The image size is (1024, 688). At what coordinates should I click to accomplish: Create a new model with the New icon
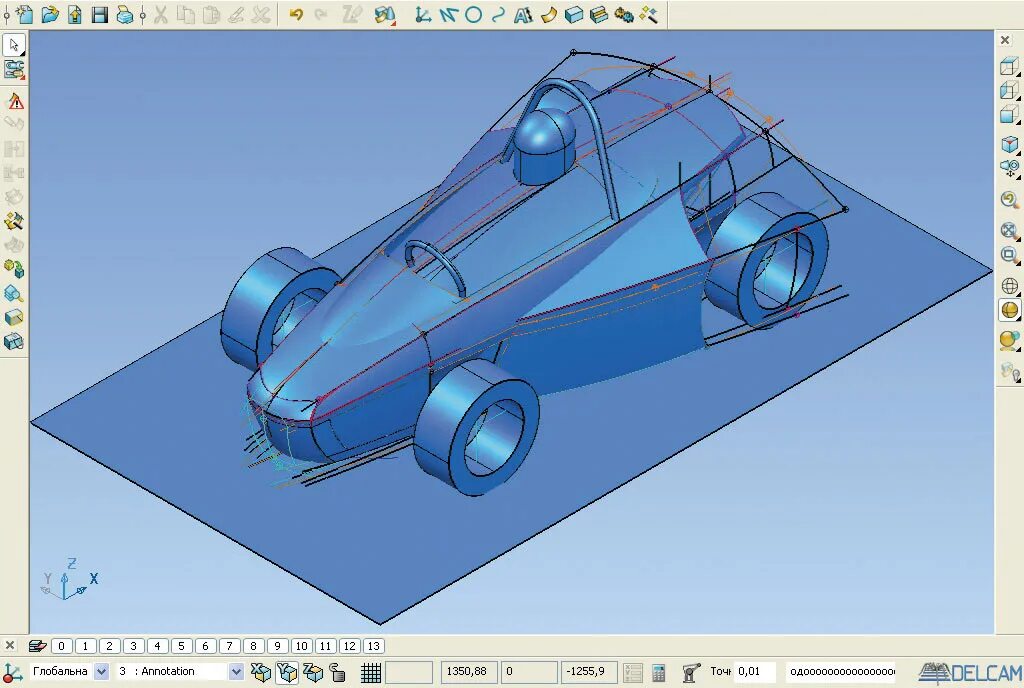click(24, 14)
